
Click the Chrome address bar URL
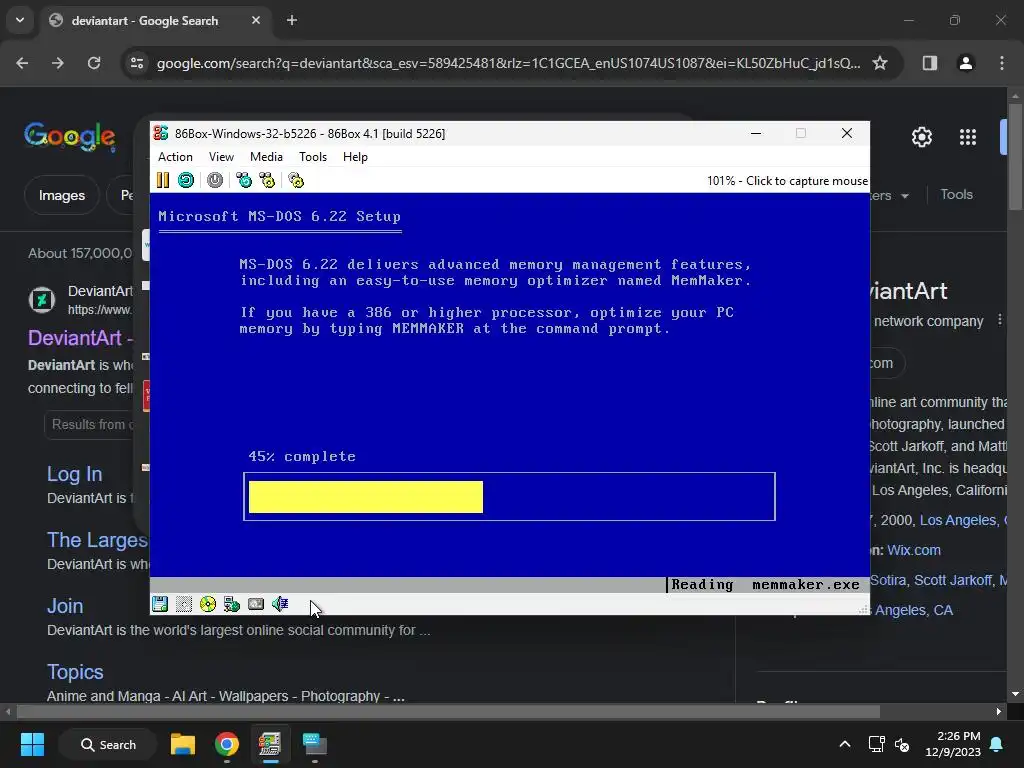click(508, 63)
